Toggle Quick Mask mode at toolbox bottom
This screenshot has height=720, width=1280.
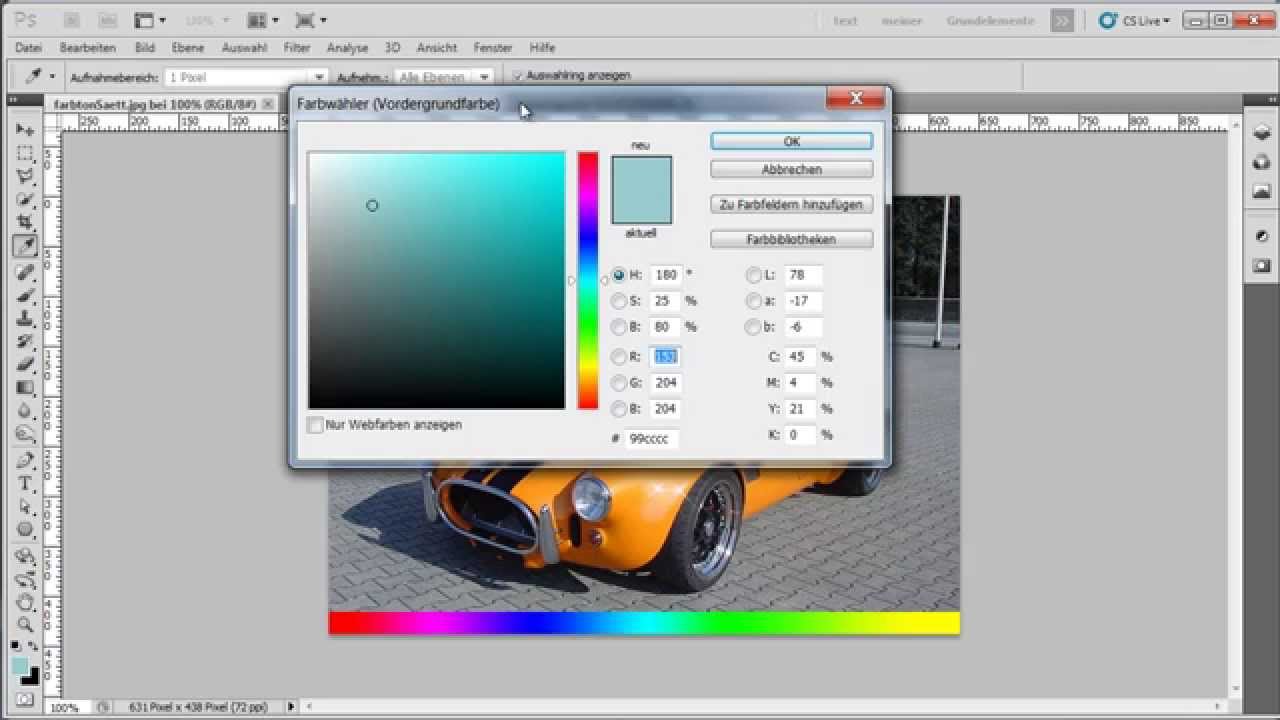25,699
